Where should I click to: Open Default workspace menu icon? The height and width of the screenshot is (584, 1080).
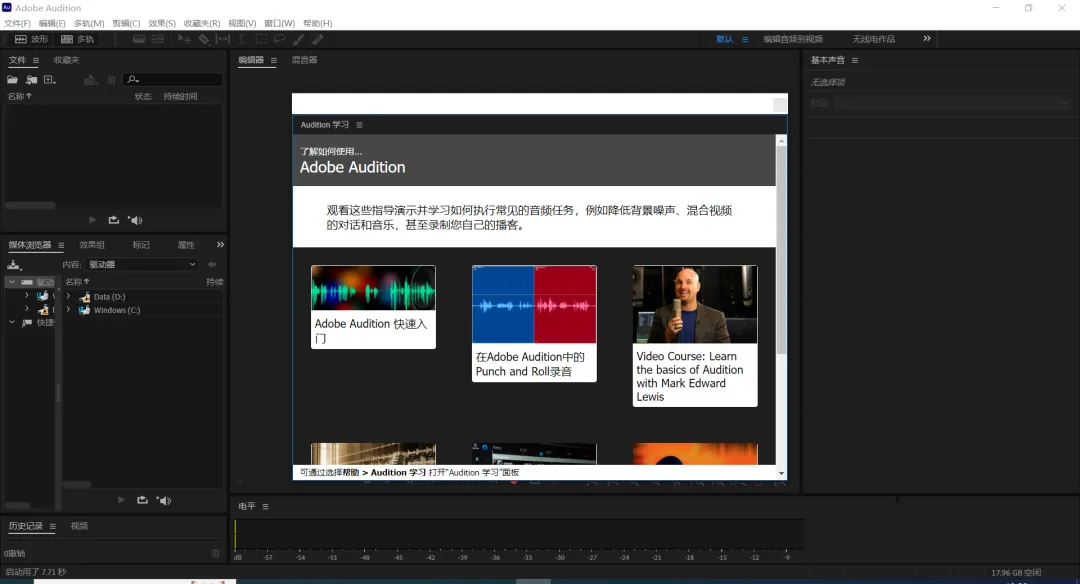[745, 39]
